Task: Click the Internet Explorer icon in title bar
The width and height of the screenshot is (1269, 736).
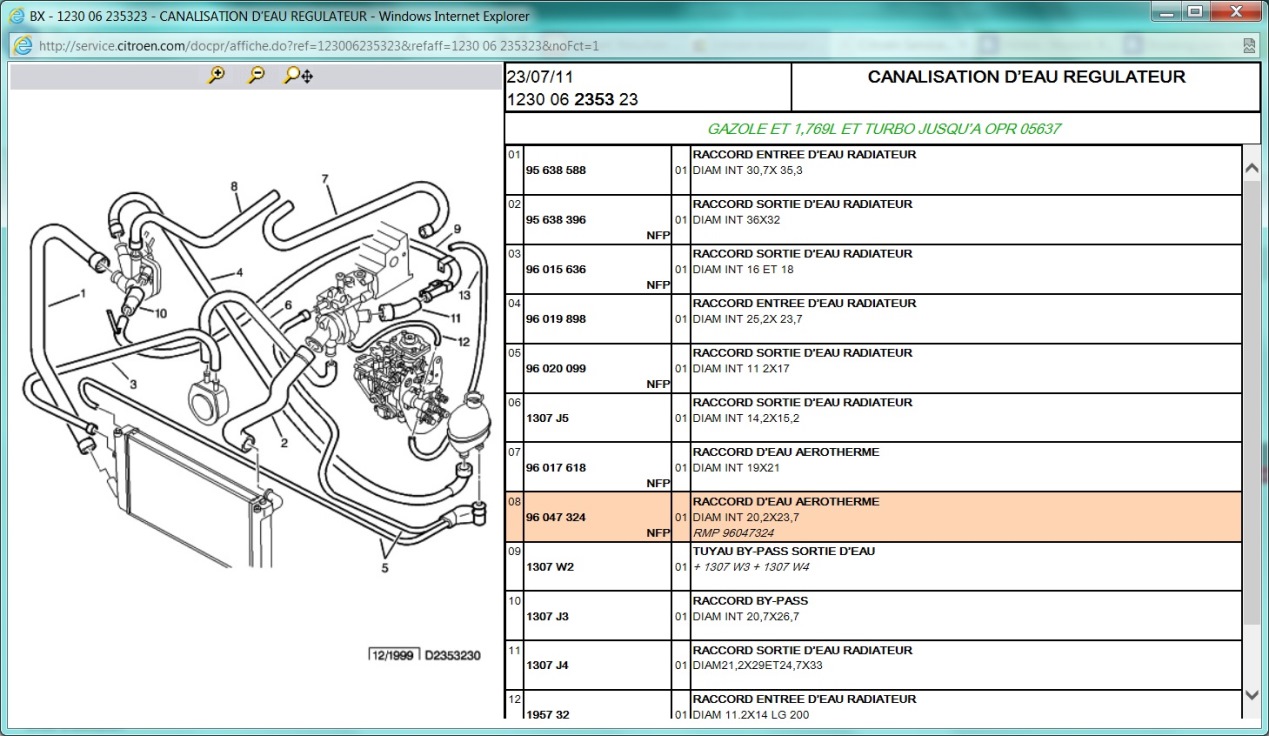Action: pyautogui.click(x=17, y=16)
